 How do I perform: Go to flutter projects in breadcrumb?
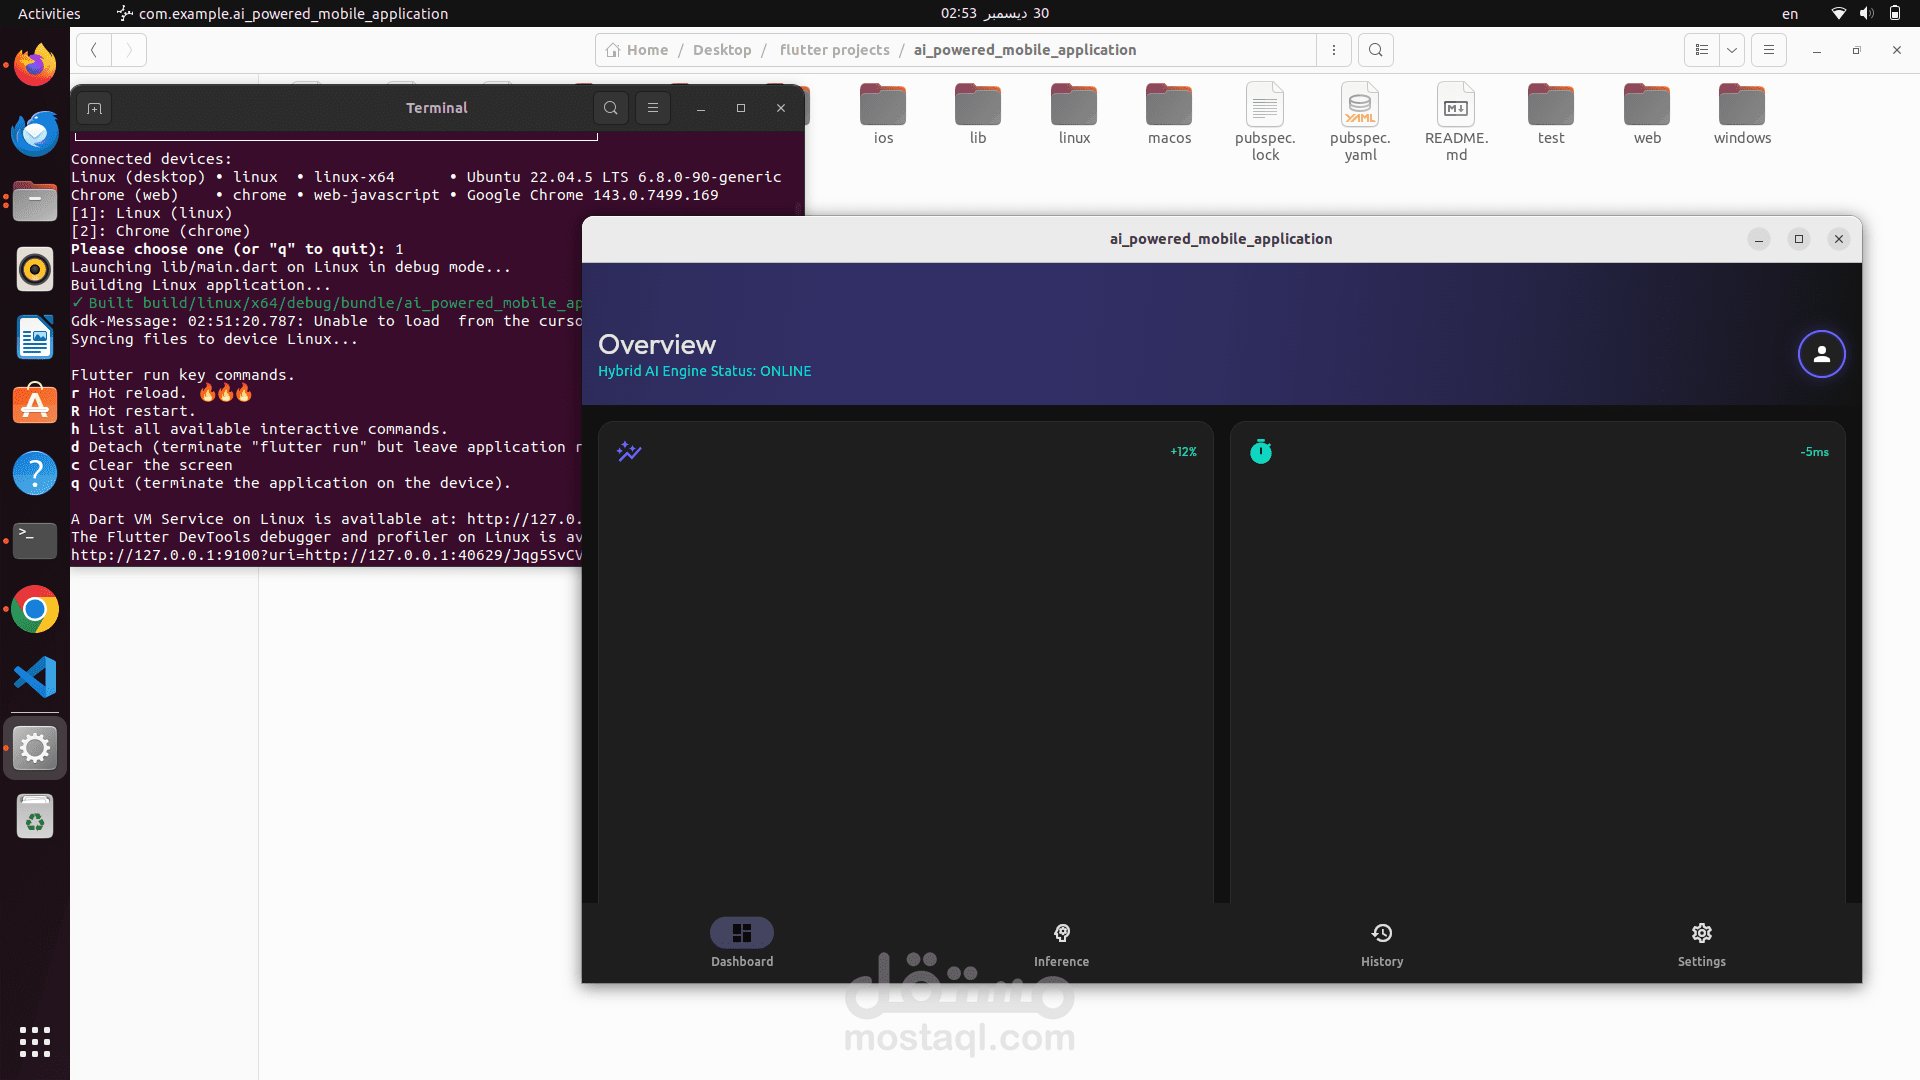[834, 50]
